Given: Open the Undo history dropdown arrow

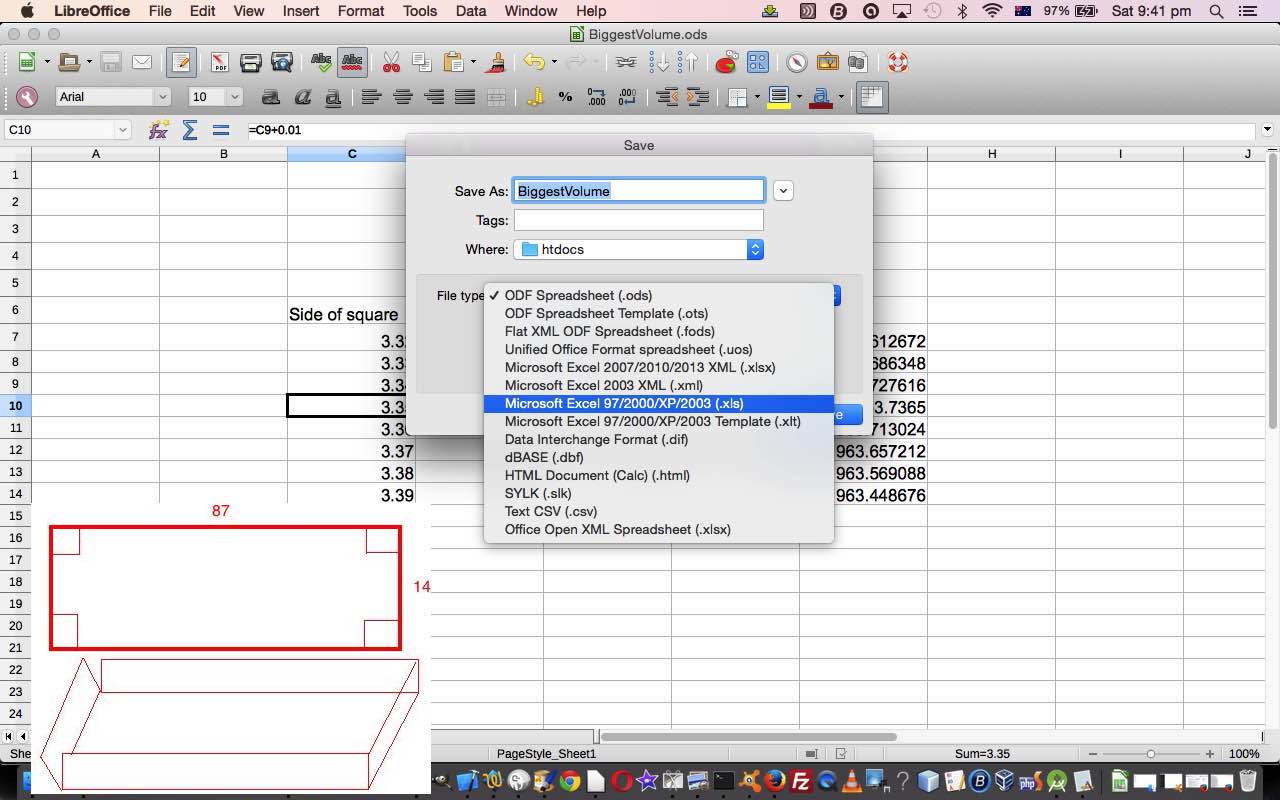Looking at the screenshot, I should click(x=554, y=62).
